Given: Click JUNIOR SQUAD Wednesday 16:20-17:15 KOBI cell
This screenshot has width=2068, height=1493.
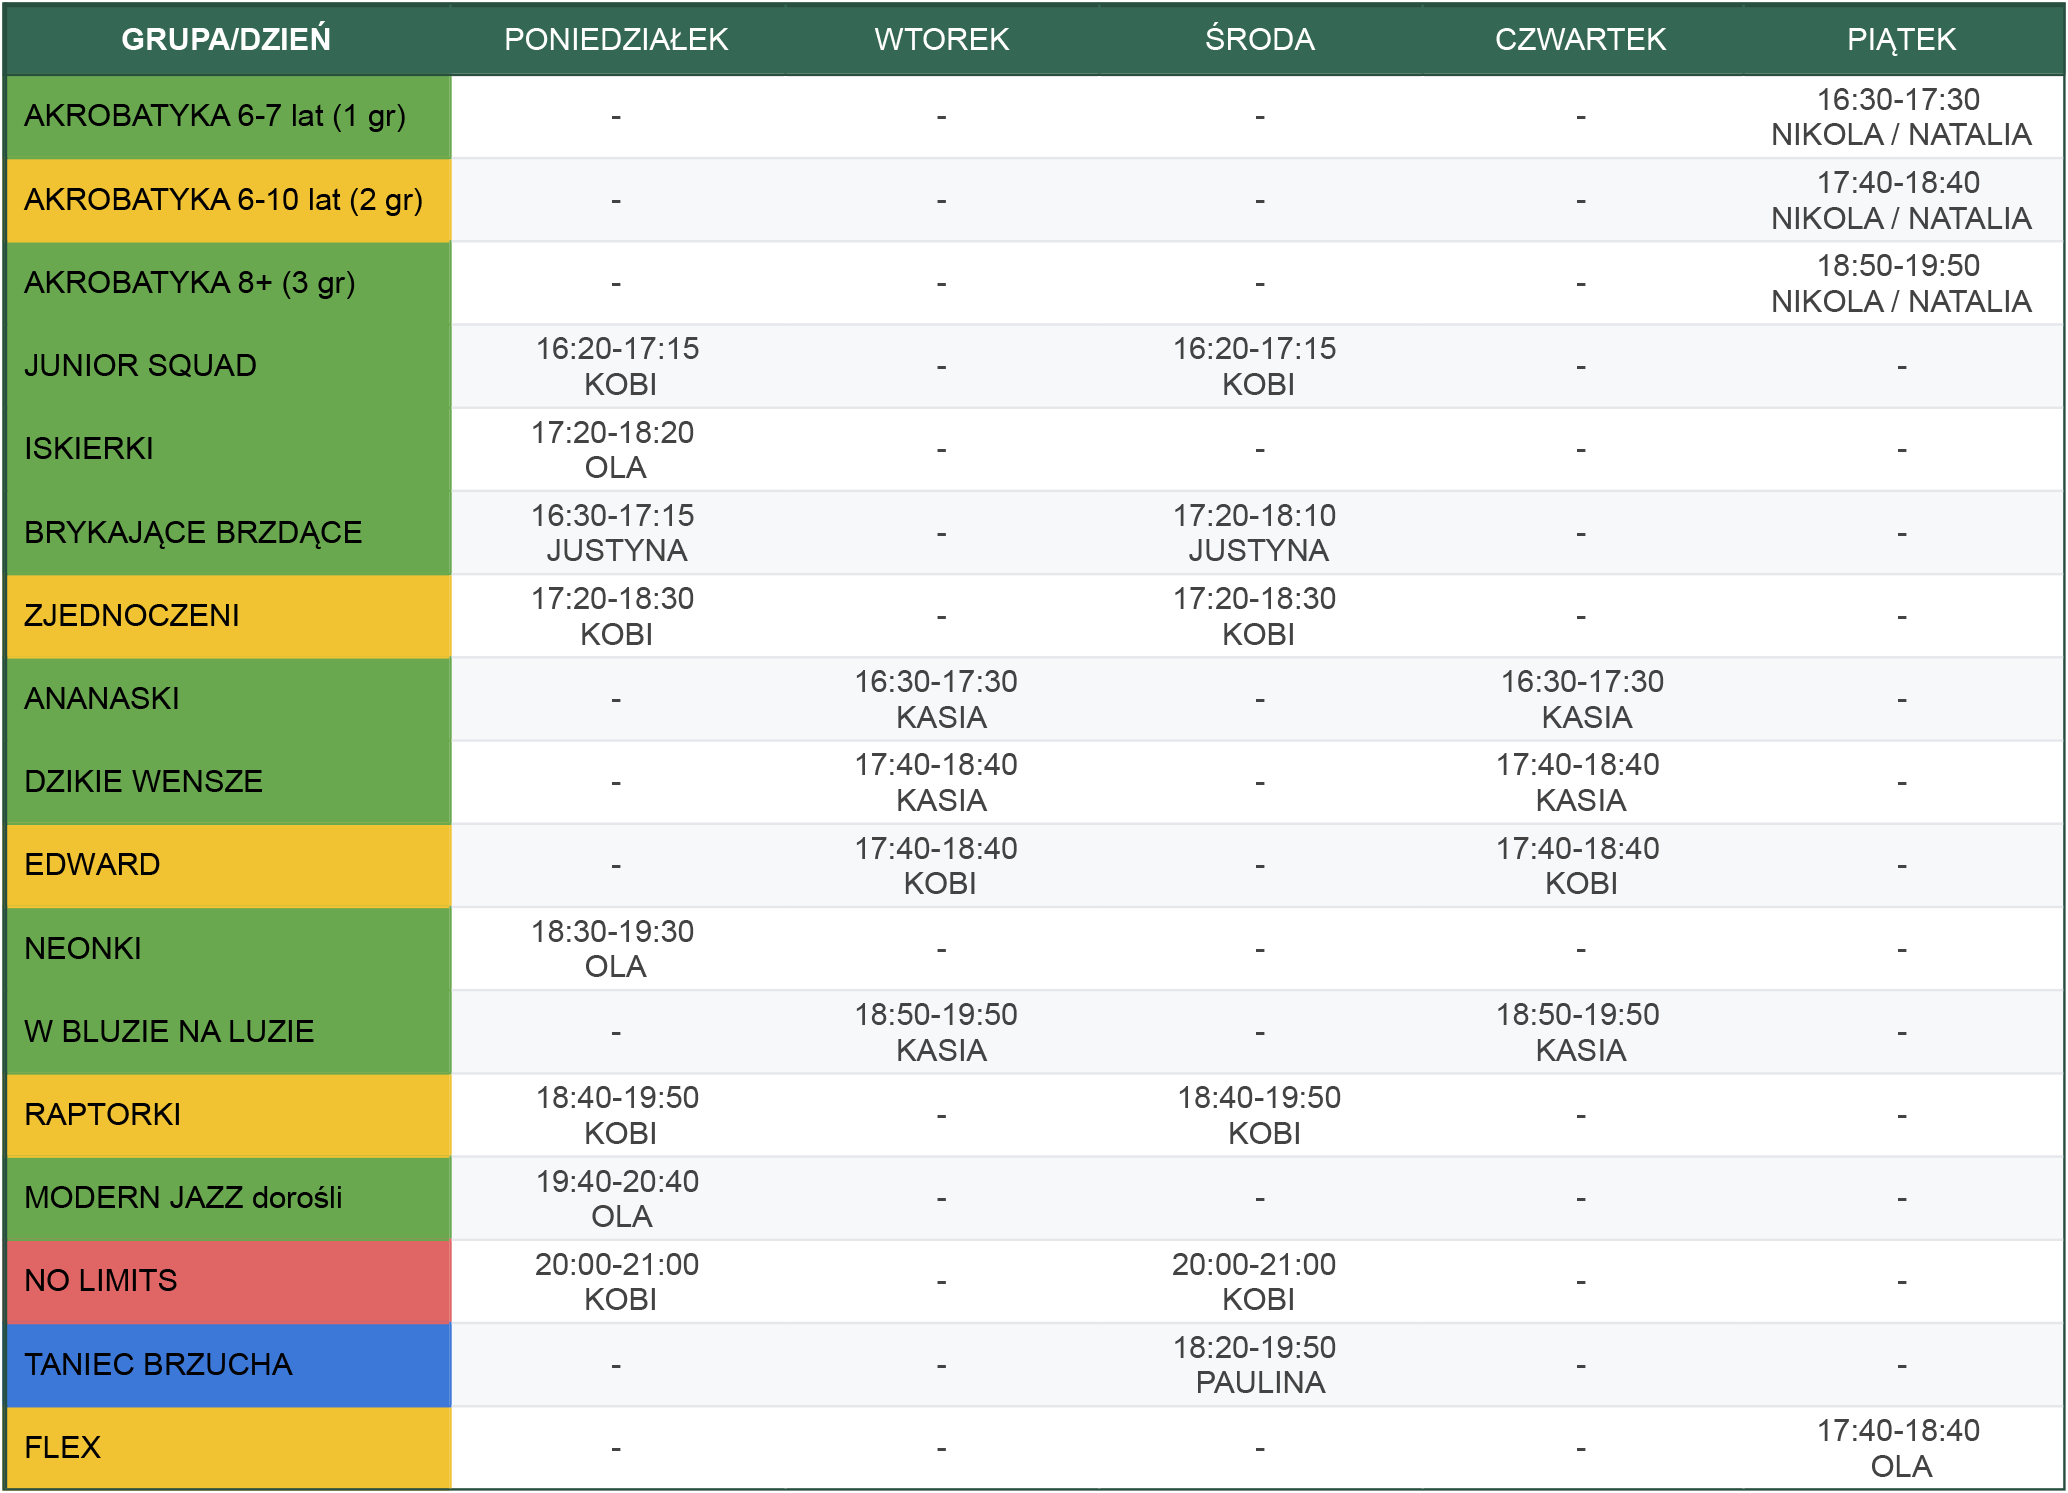Looking at the screenshot, I should 1259,366.
